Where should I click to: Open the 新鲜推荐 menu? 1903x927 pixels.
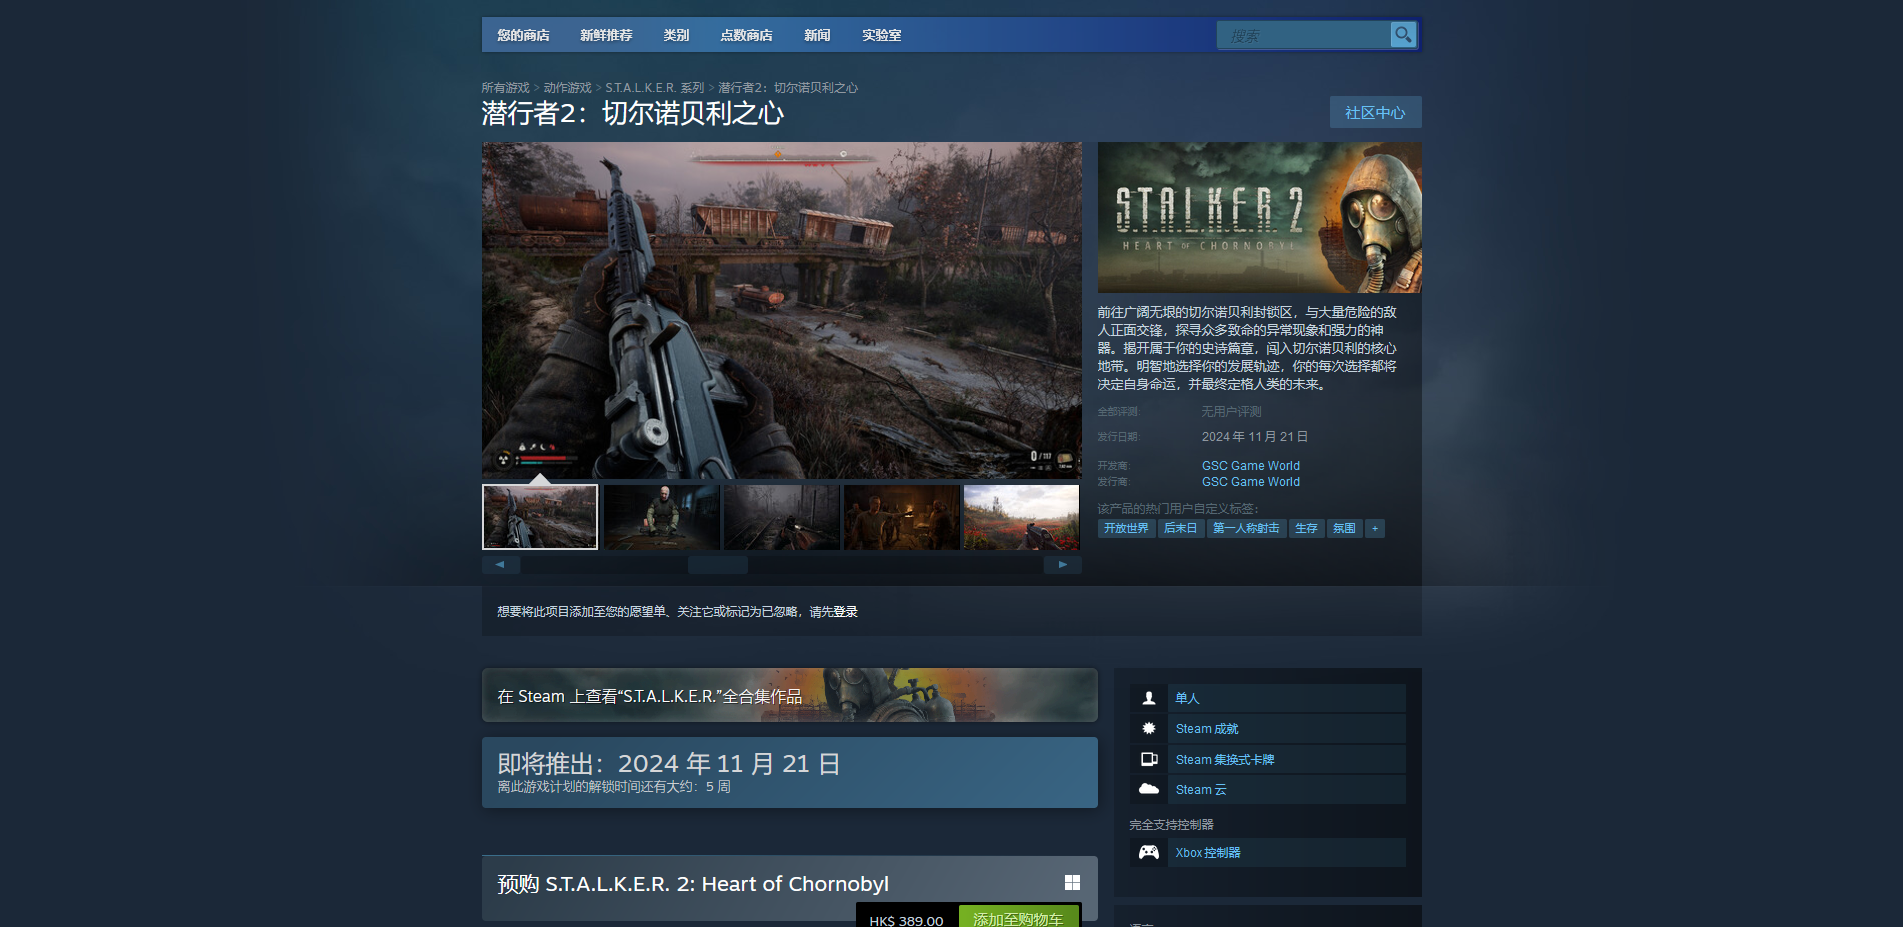(606, 35)
